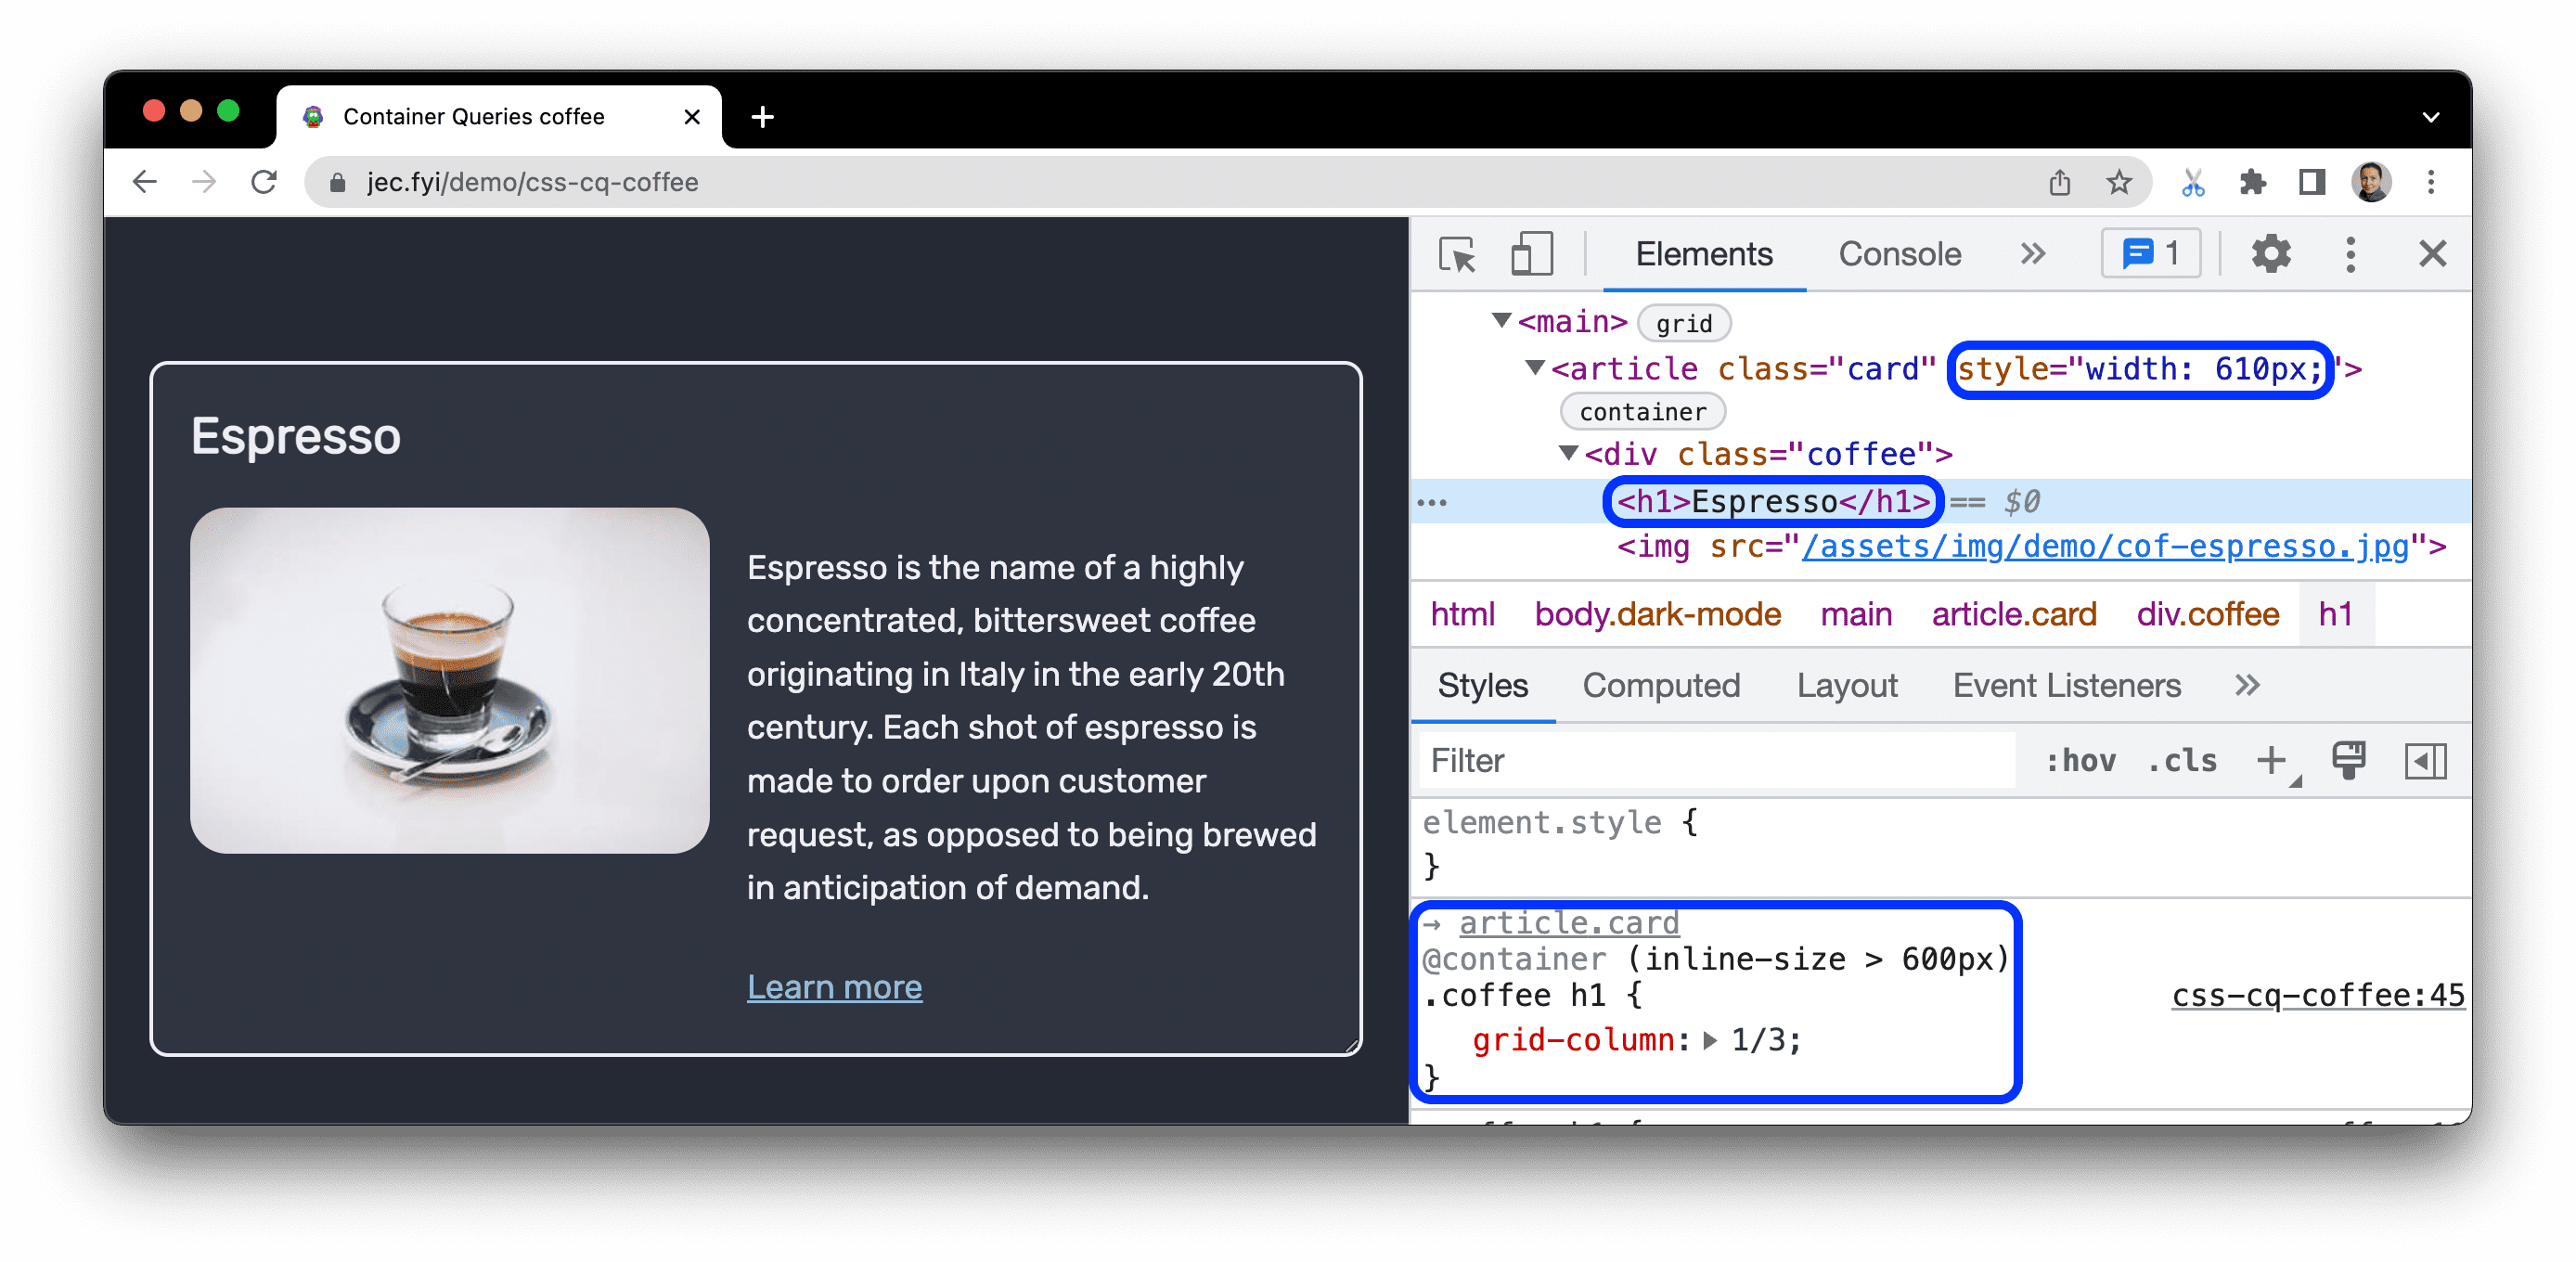
Task: Click the Computed tab in DevTools panel
Action: [x=1661, y=684]
